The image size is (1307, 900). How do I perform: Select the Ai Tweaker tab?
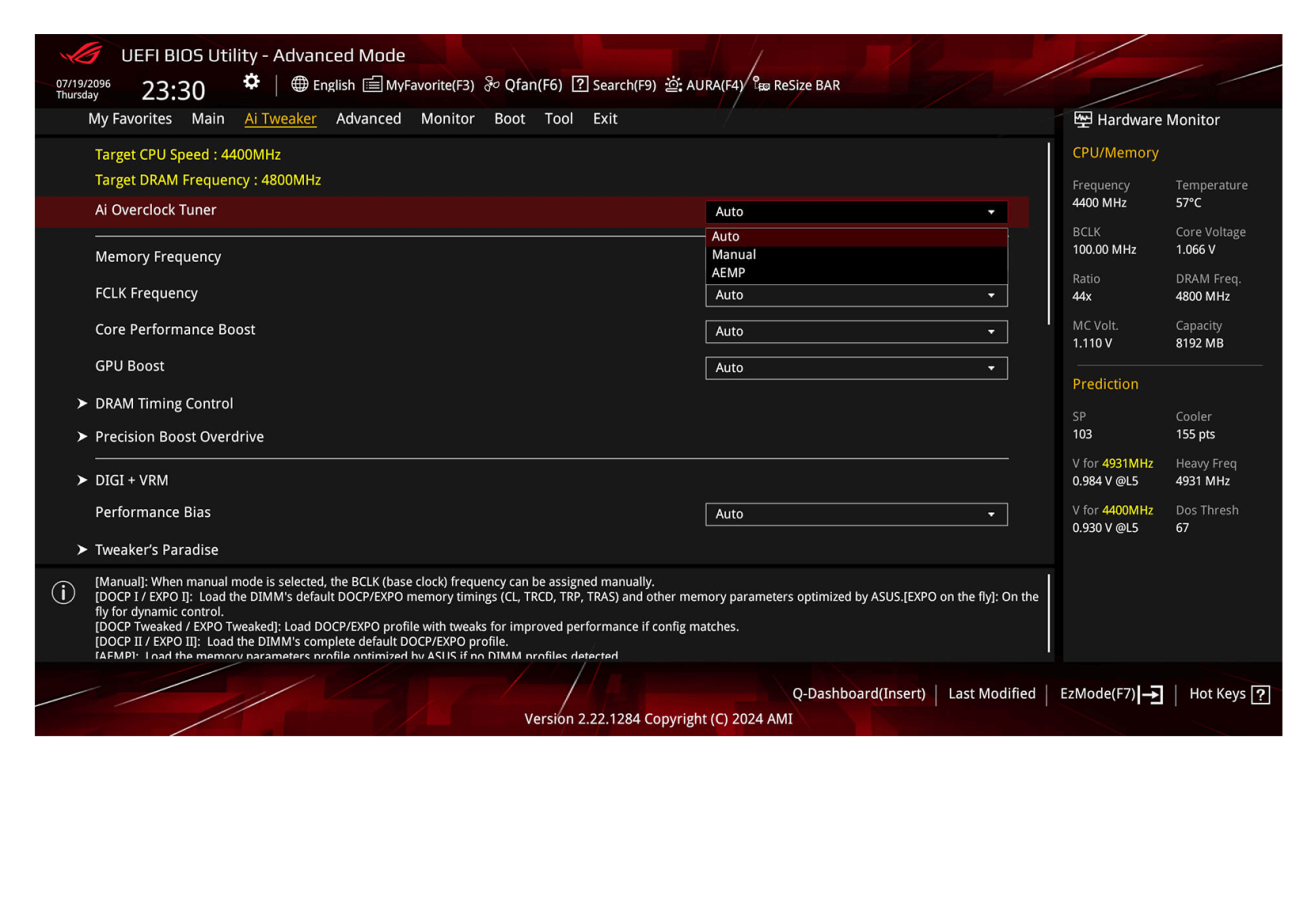click(280, 119)
